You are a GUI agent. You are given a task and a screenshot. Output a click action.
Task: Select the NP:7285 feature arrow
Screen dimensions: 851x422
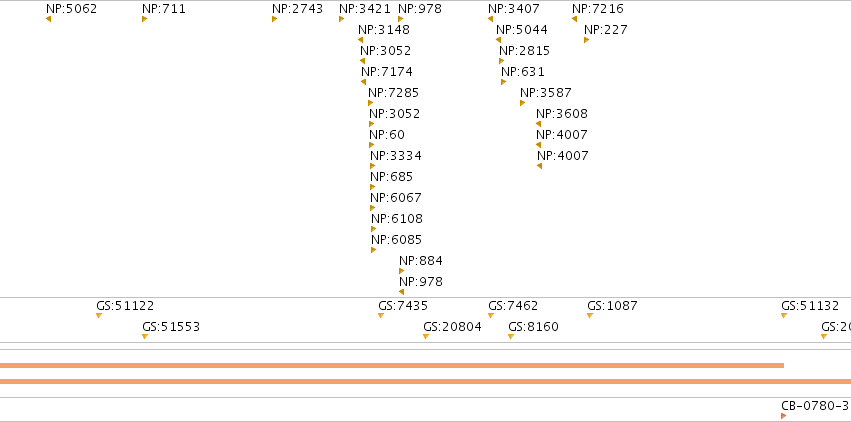click(370, 103)
